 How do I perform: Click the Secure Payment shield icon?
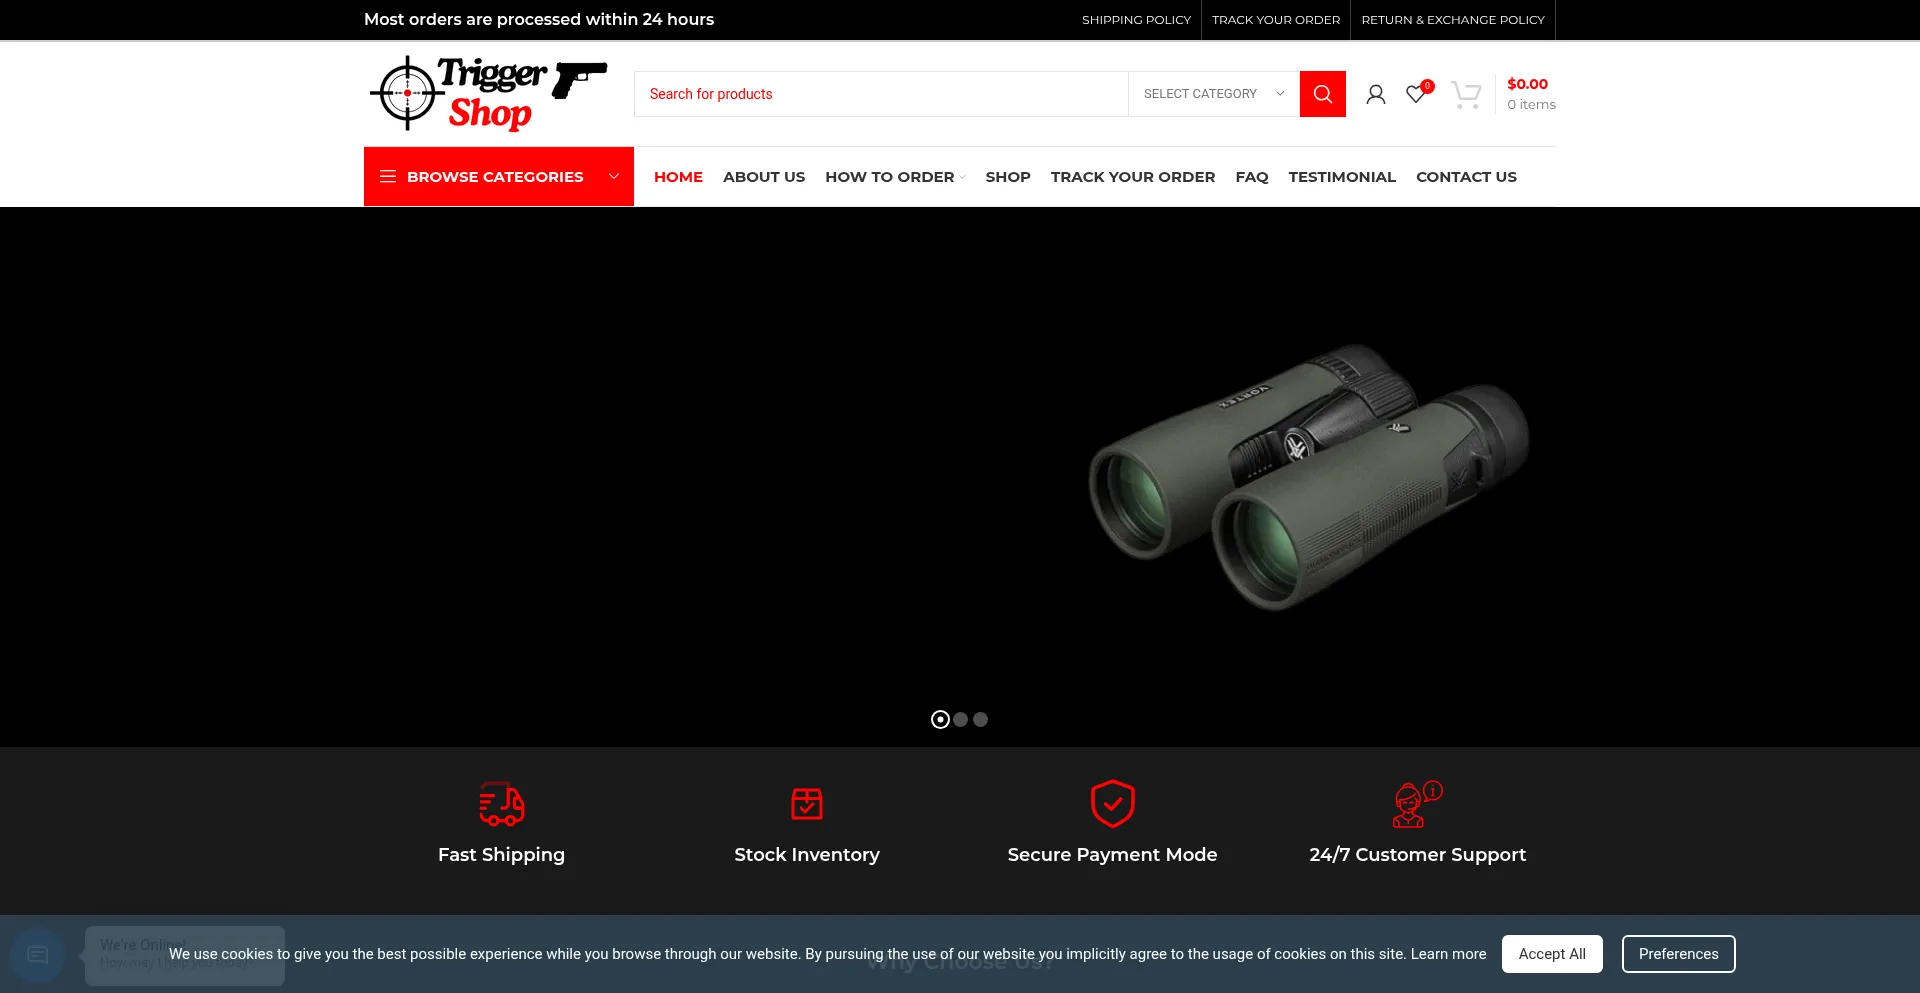pyautogui.click(x=1112, y=804)
